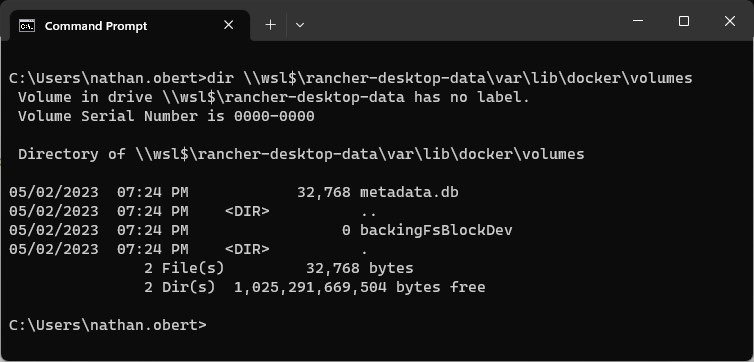The image size is (754, 362).
Task: Click the 32,768 size beside metadata.db
Action: [x=324, y=192]
